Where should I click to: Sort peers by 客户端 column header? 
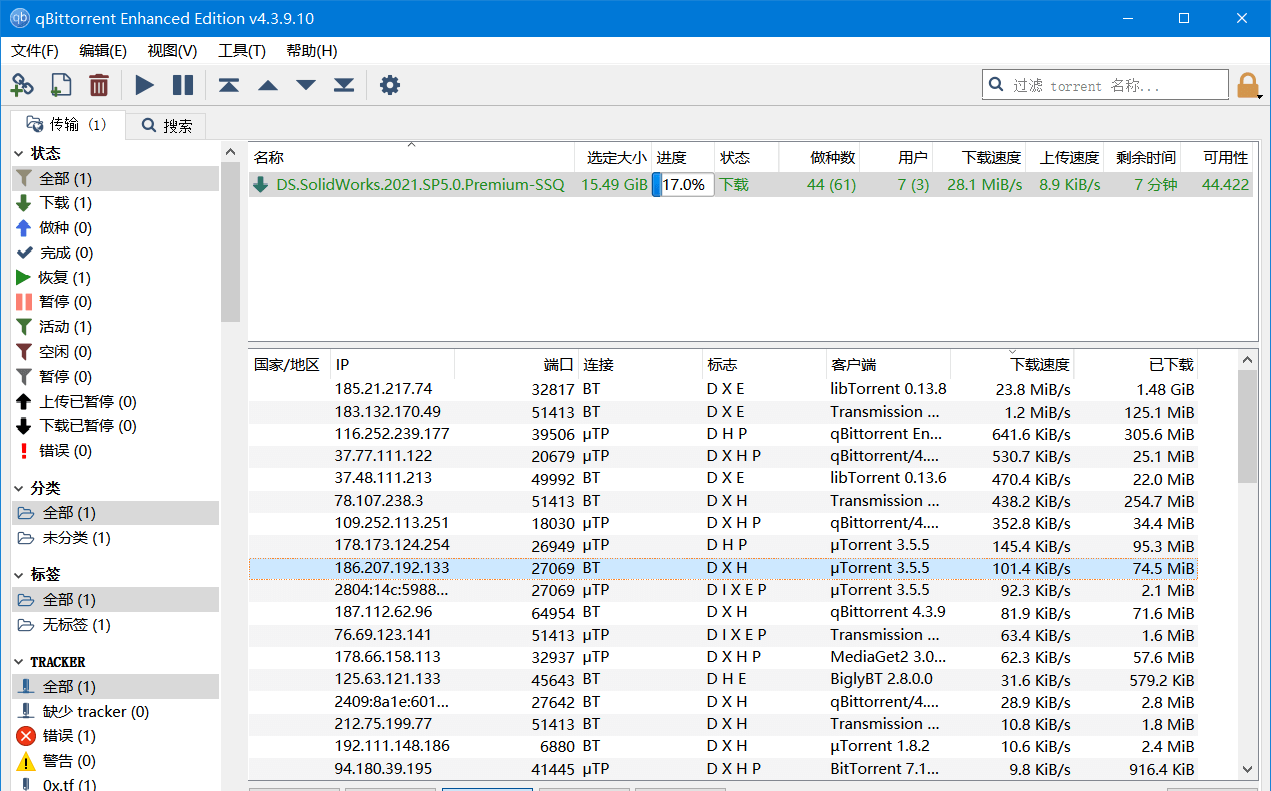pos(888,365)
